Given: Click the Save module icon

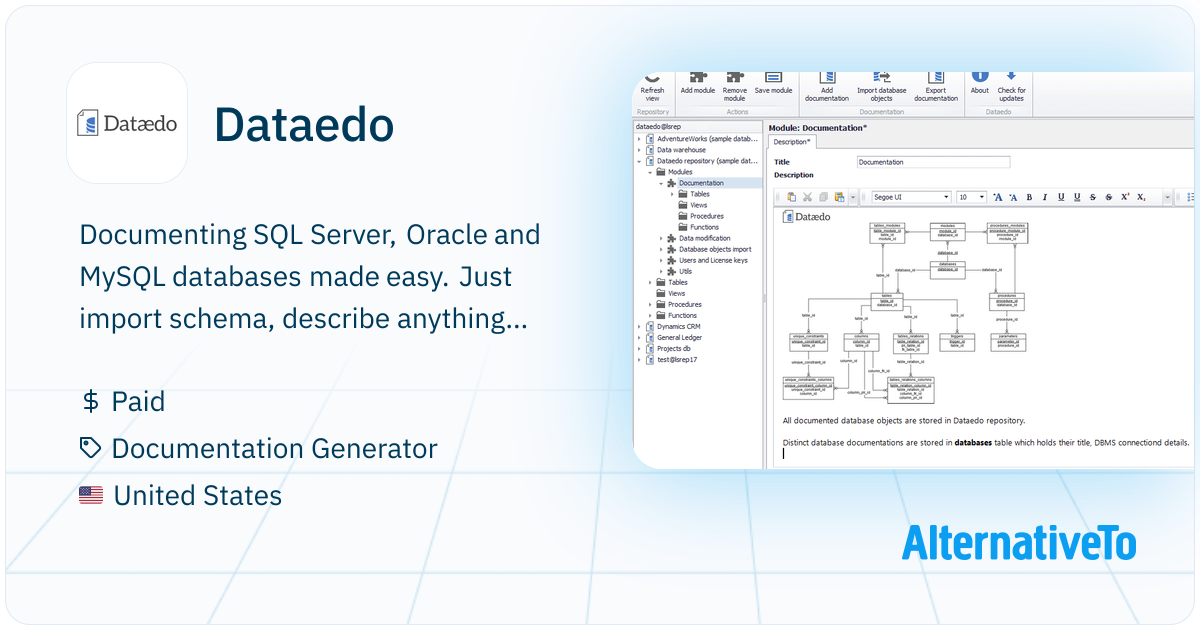Looking at the screenshot, I should (x=773, y=77).
